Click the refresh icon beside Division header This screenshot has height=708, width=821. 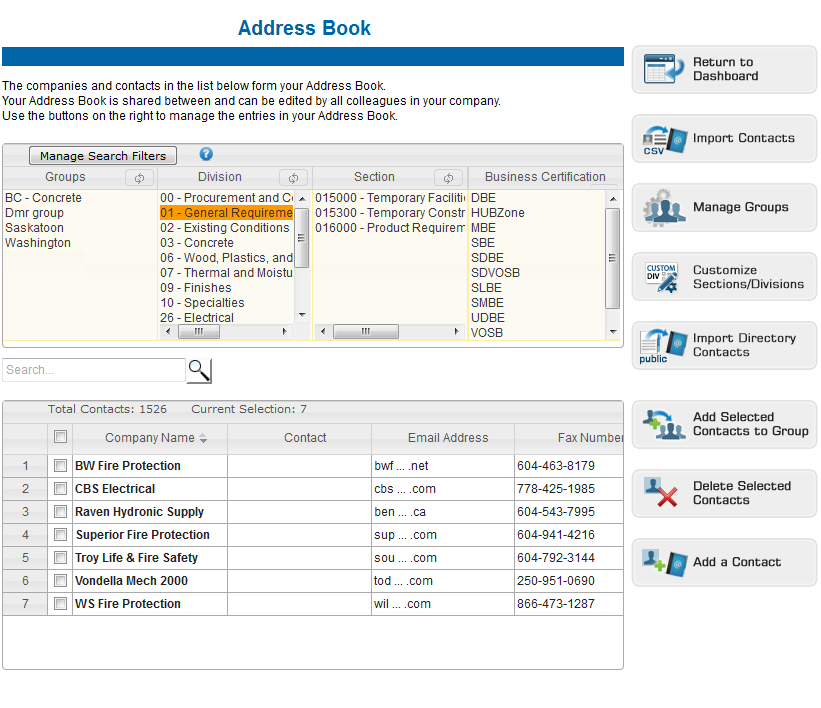pos(292,177)
